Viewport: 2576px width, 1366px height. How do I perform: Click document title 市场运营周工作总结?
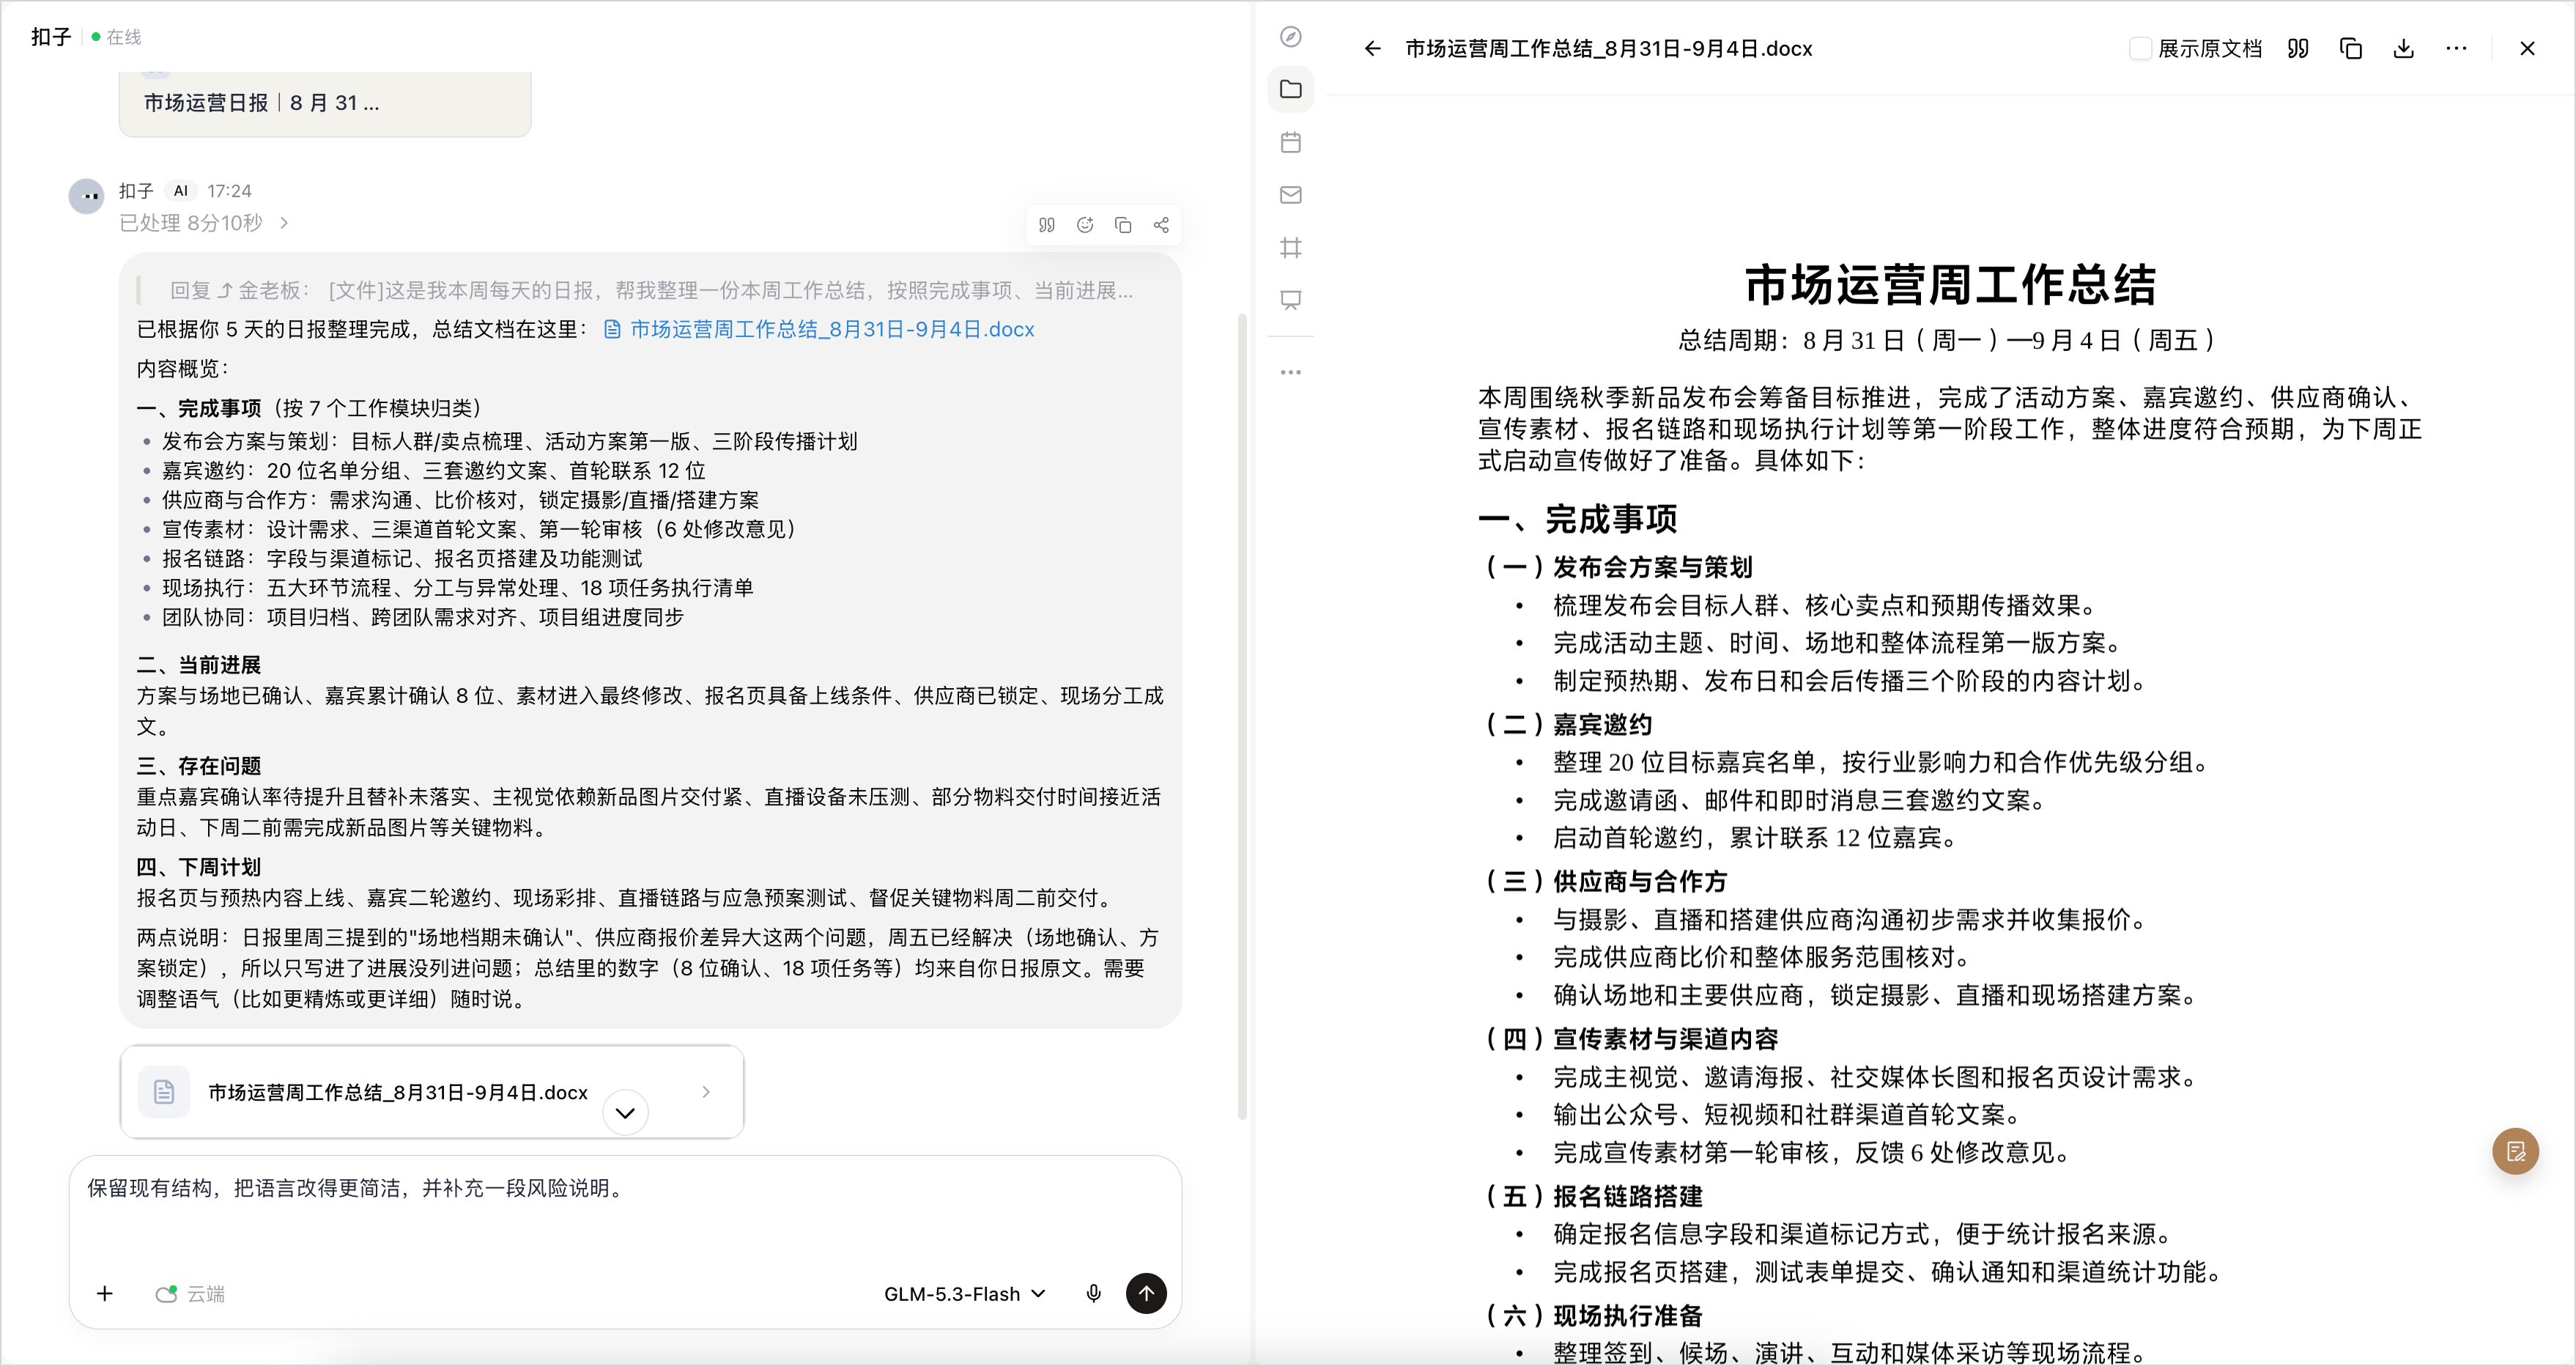(1950, 285)
